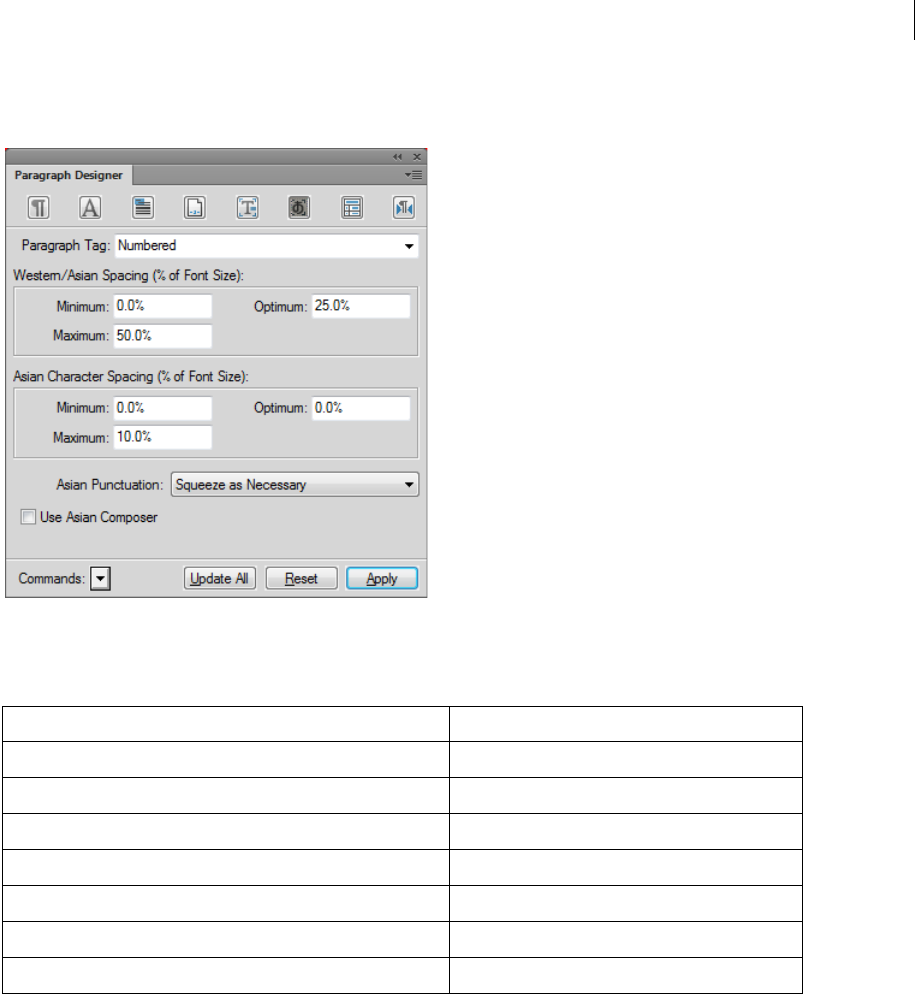The height and width of the screenshot is (994, 915).
Task: Close the Paragraph Designer panel
Action: [x=417, y=157]
